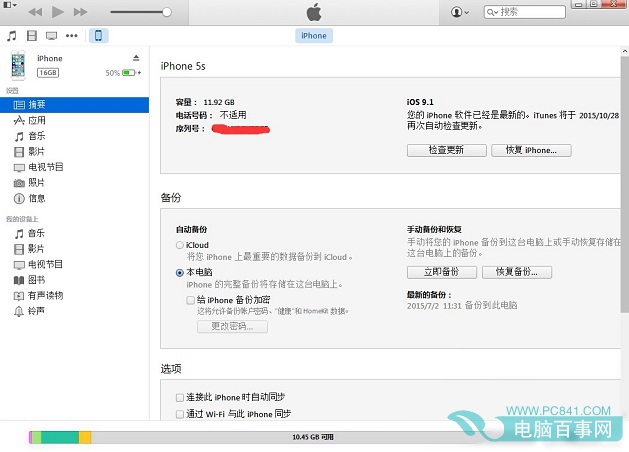Click the search input field
629x452 pixels.
[525, 12]
